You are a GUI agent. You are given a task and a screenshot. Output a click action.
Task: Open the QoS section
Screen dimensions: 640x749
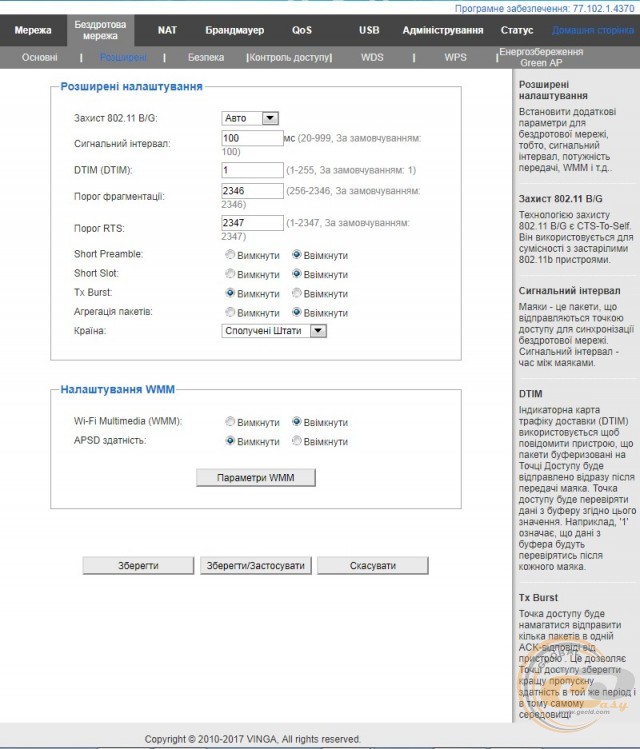301,30
